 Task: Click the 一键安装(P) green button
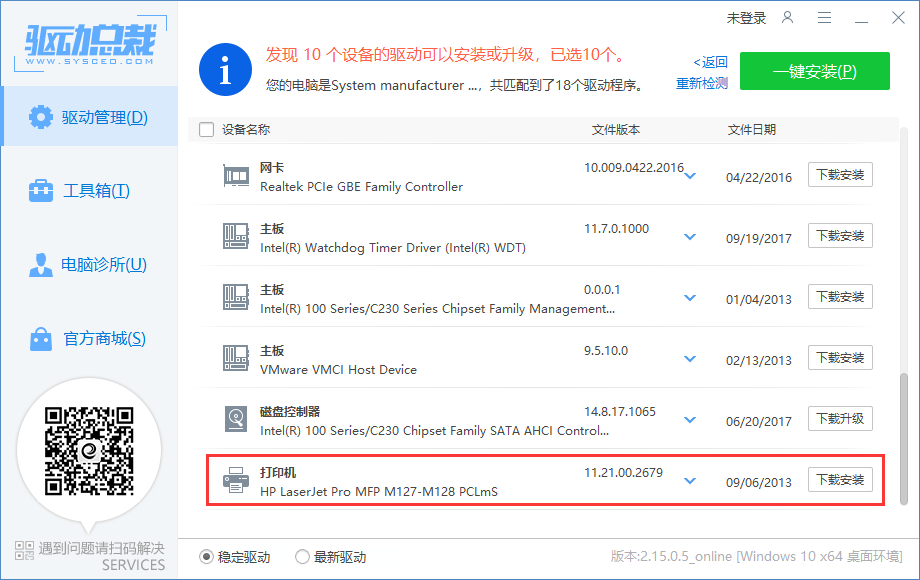(814, 71)
